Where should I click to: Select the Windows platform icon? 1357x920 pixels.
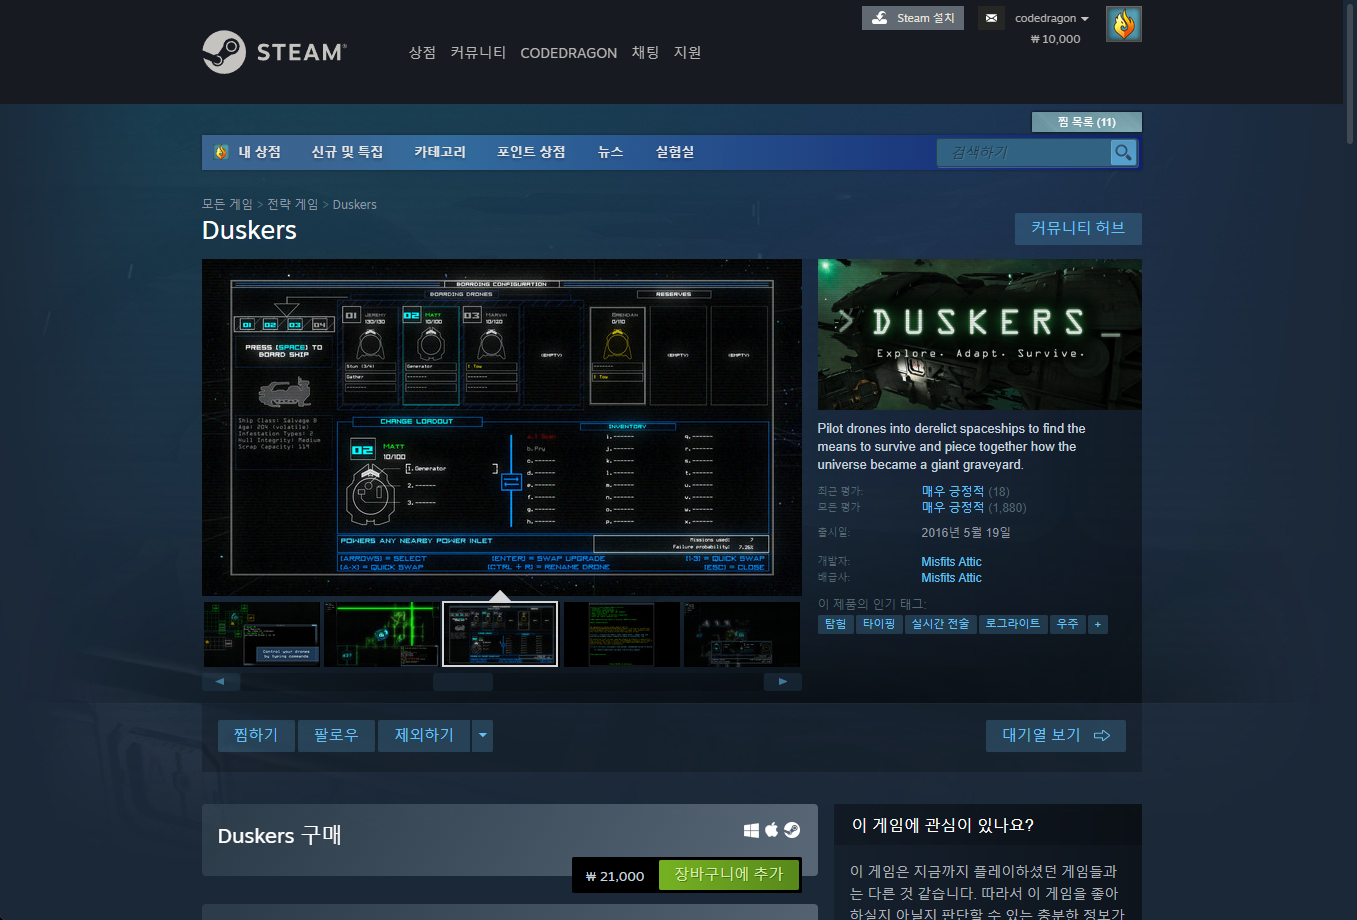(752, 830)
